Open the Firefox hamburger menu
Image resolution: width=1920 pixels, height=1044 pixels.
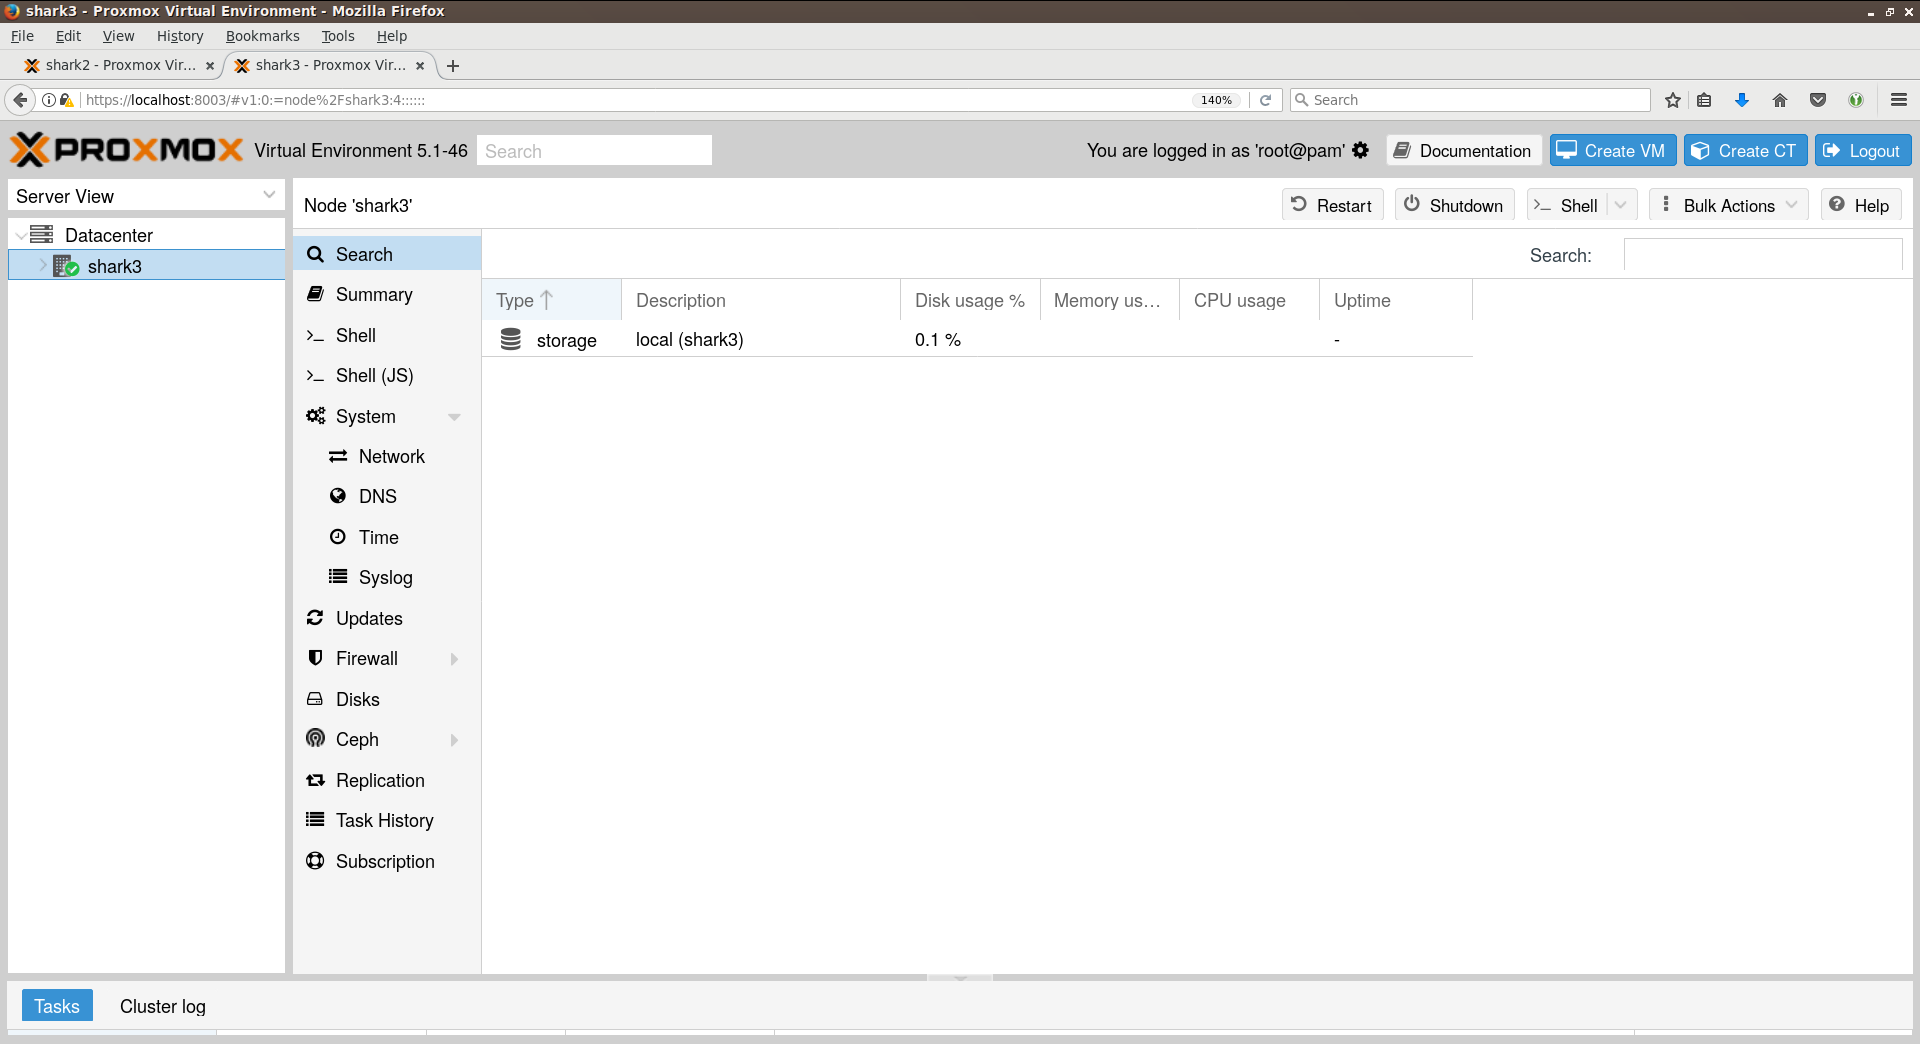coord(1899,100)
